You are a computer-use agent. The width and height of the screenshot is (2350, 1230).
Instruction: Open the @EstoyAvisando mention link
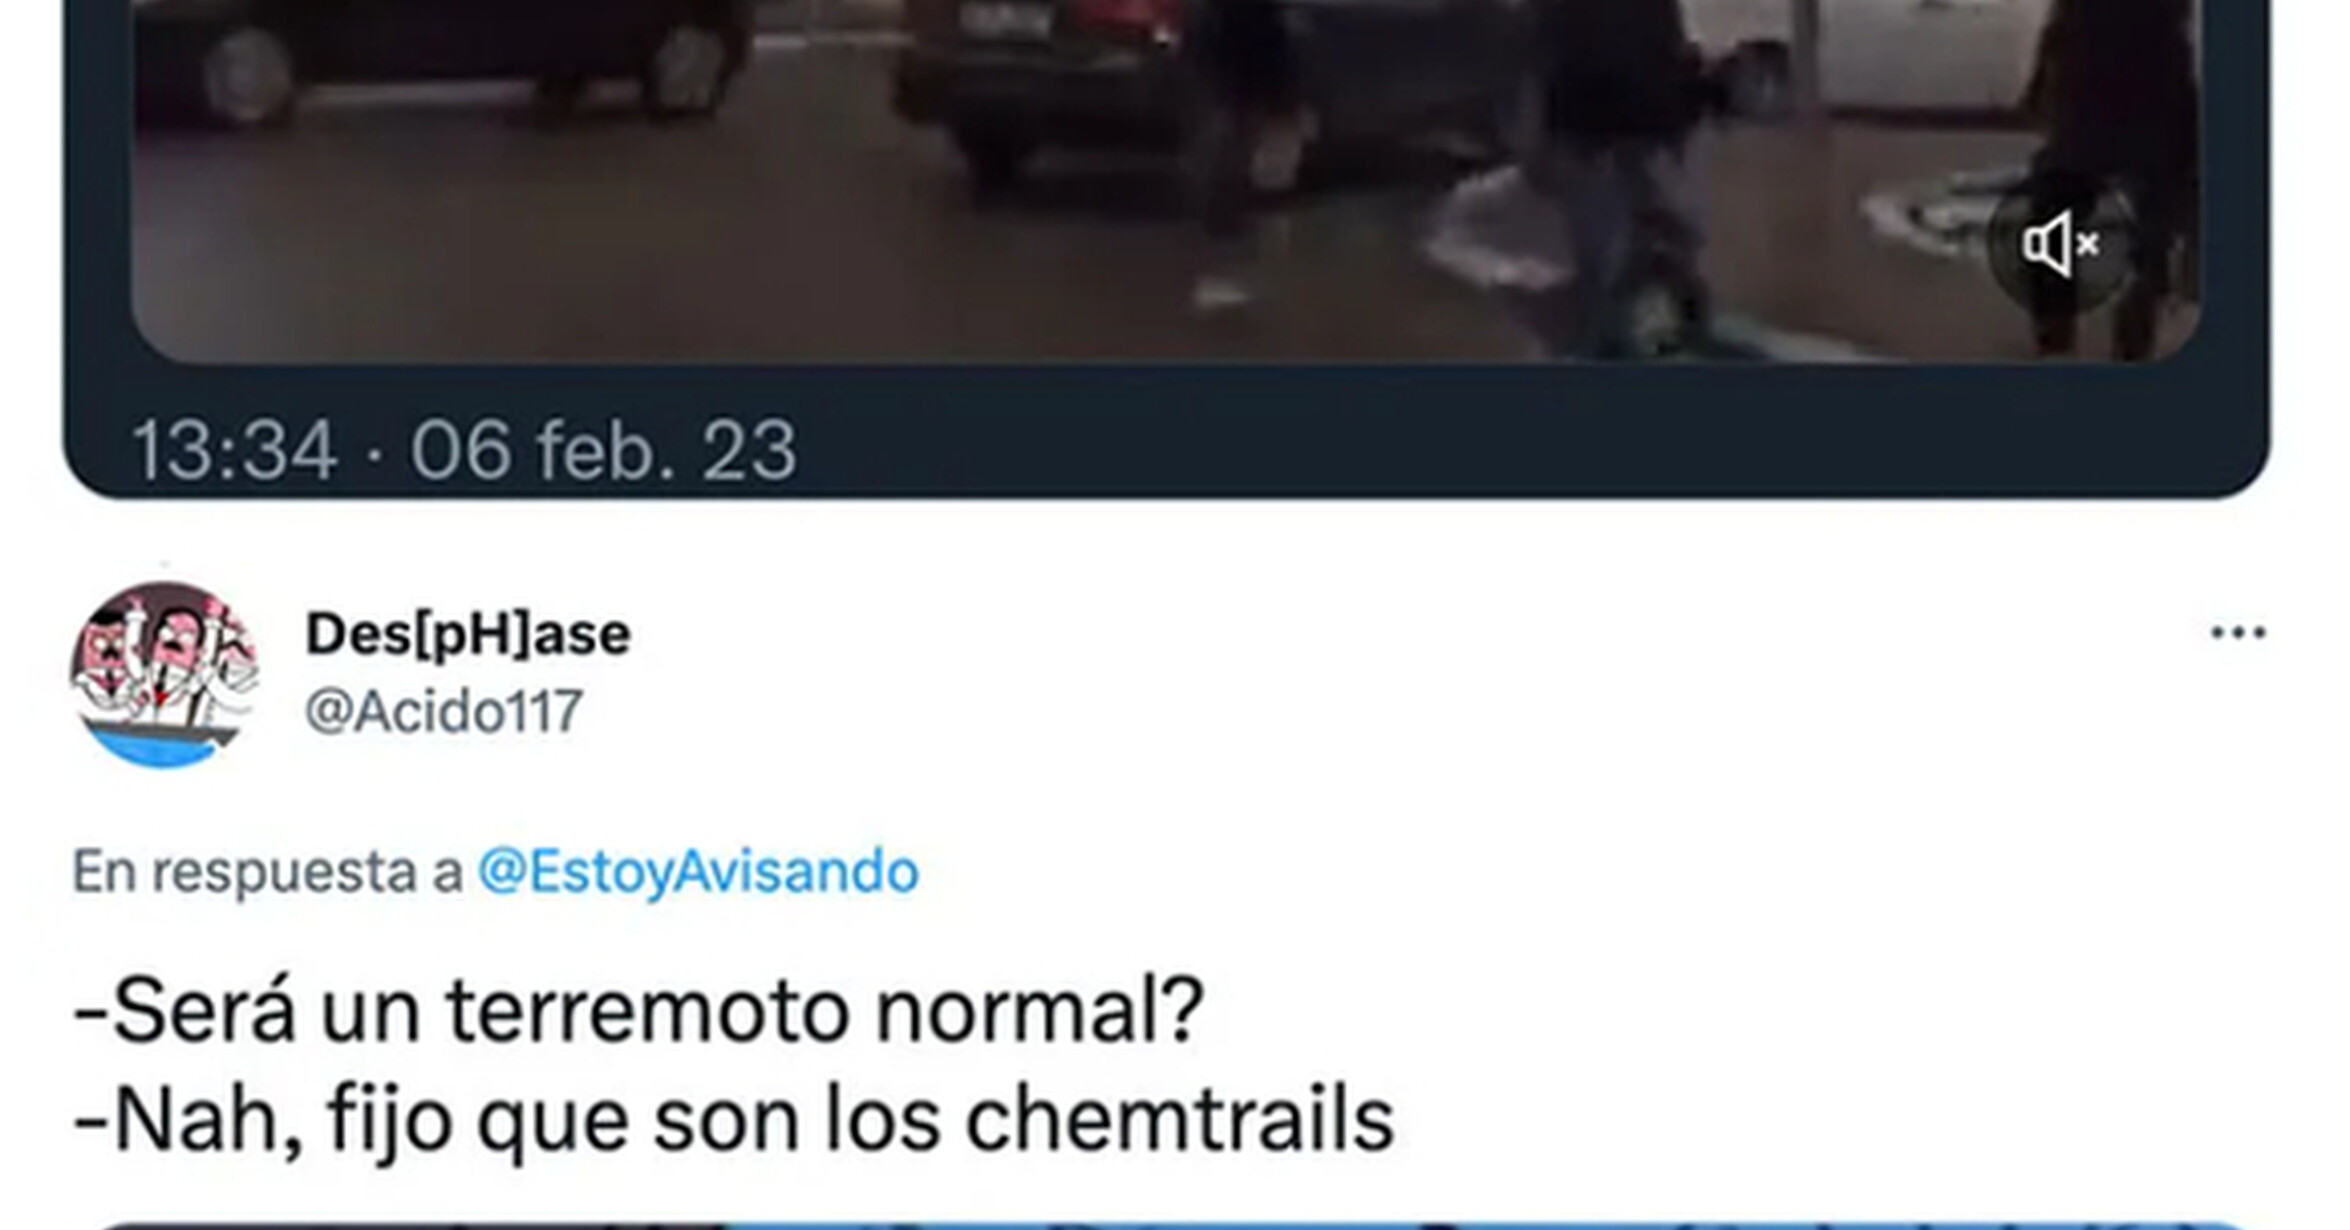coord(698,871)
